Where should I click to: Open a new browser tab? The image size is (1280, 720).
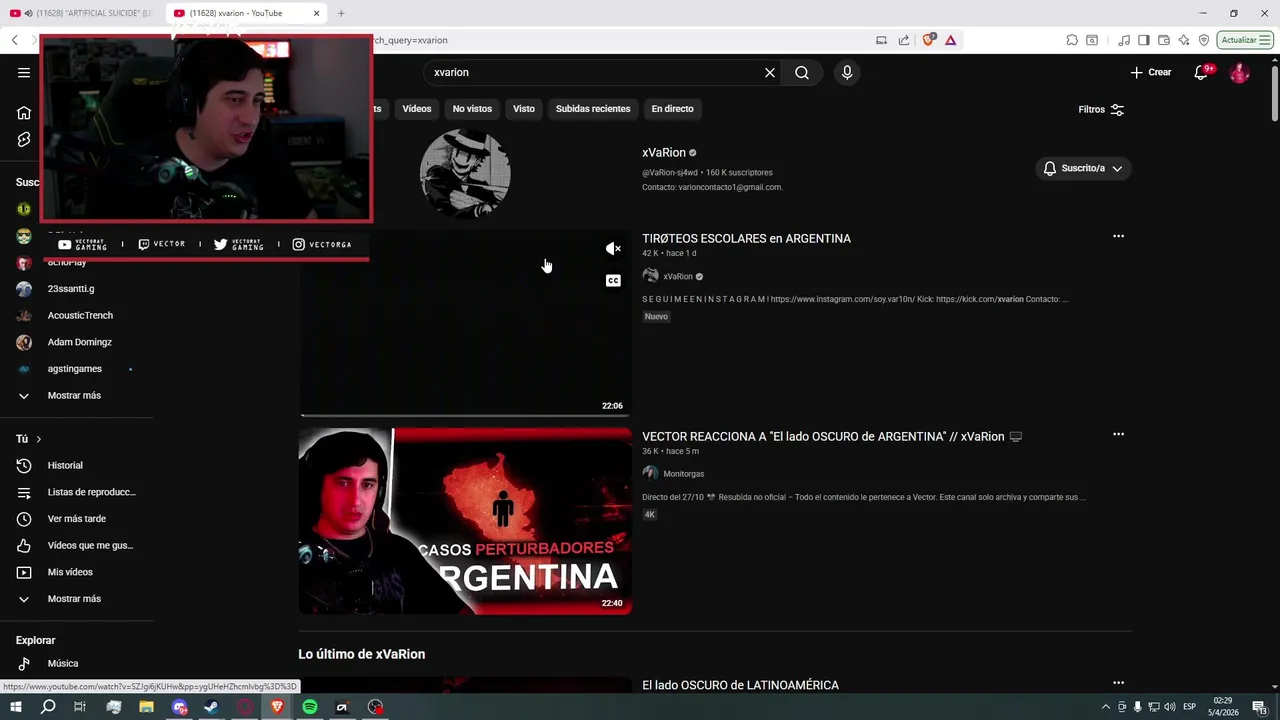click(x=341, y=13)
